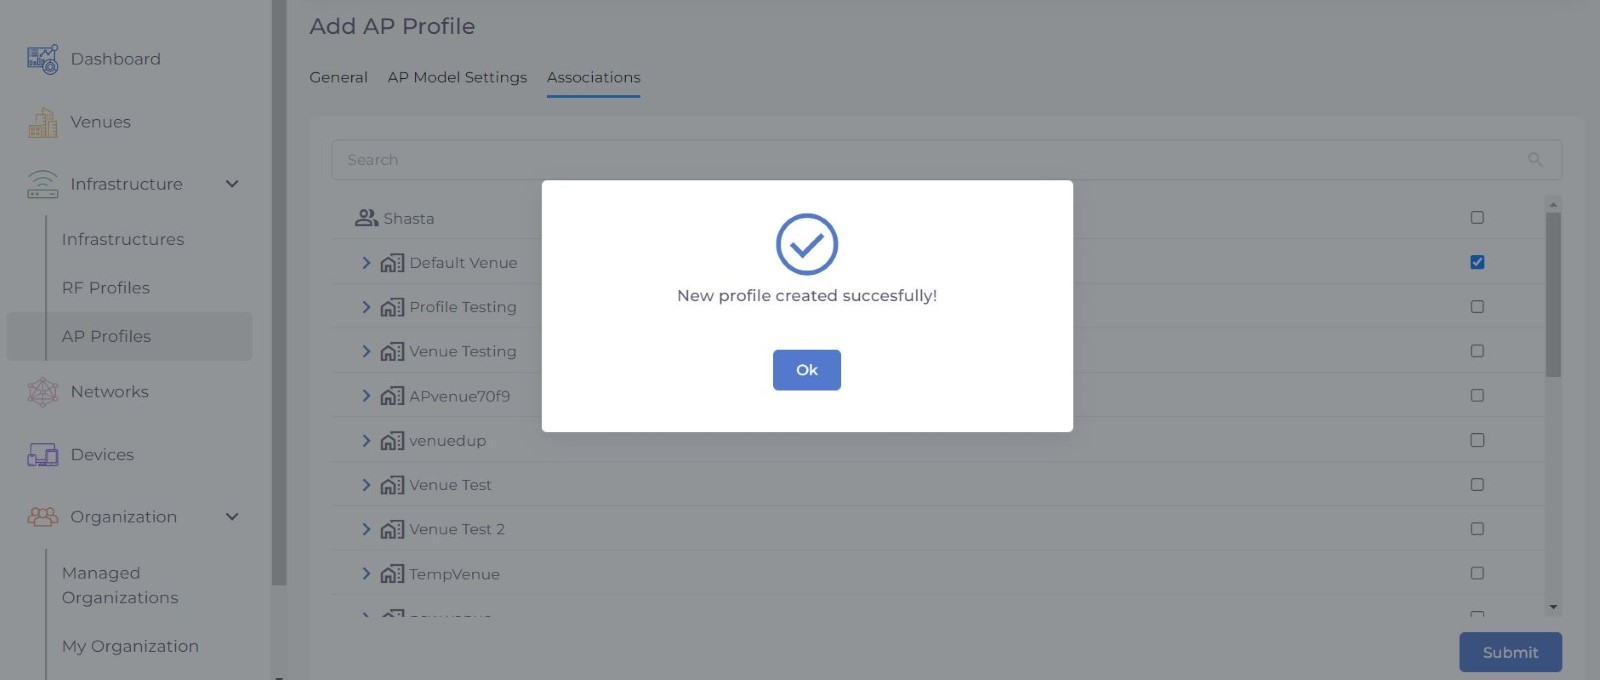Collapse the Infrastructure sidebar section
Image resolution: width=1600 pixels, height=680 pixels.
[x=232, y=184]
